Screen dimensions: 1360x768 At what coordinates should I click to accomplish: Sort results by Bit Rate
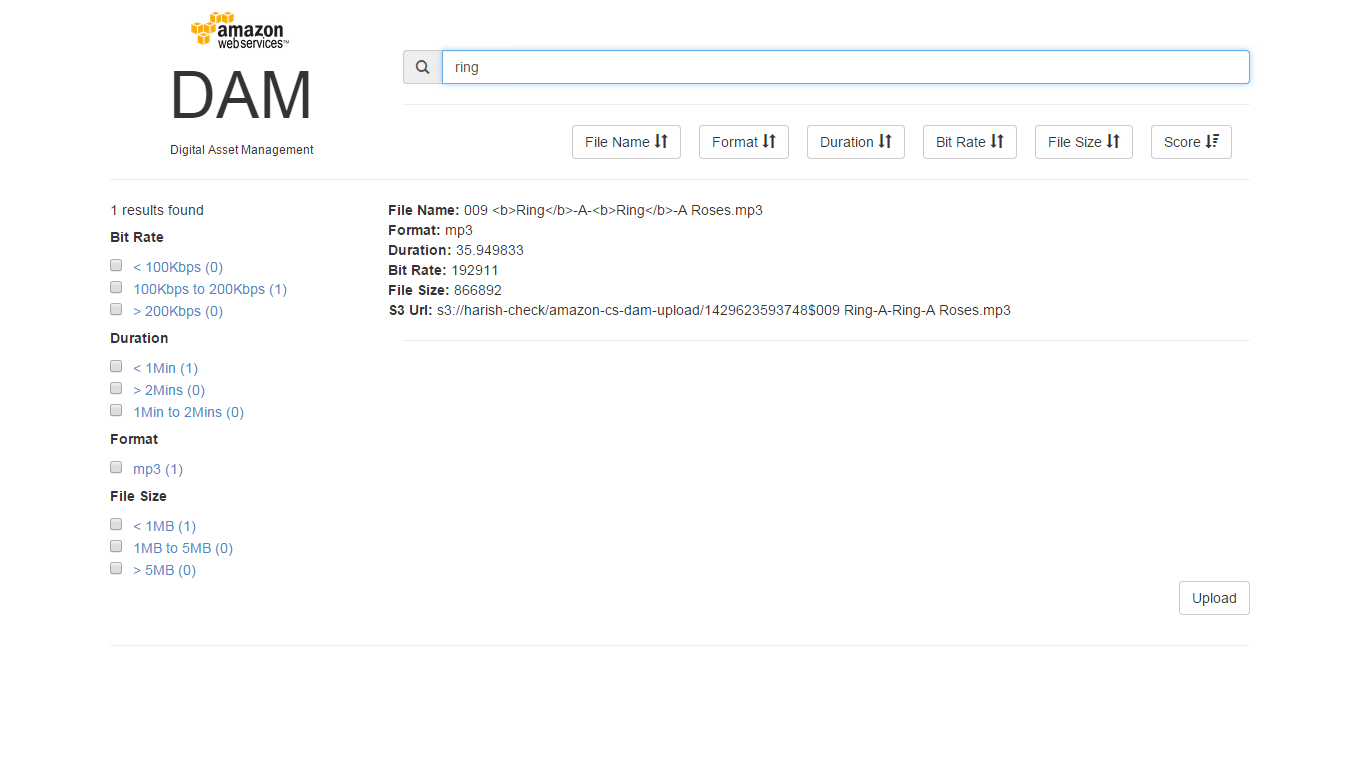point(970,142)
